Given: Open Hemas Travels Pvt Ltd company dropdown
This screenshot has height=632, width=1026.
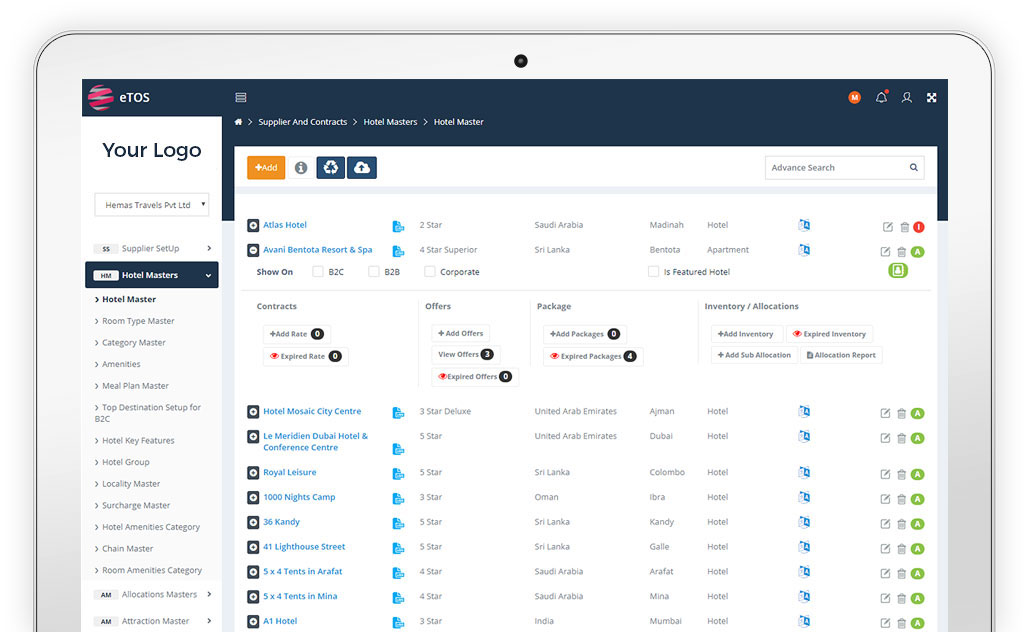Looking at the screenshot, I should pyautogui.click(x=152, y=205).
